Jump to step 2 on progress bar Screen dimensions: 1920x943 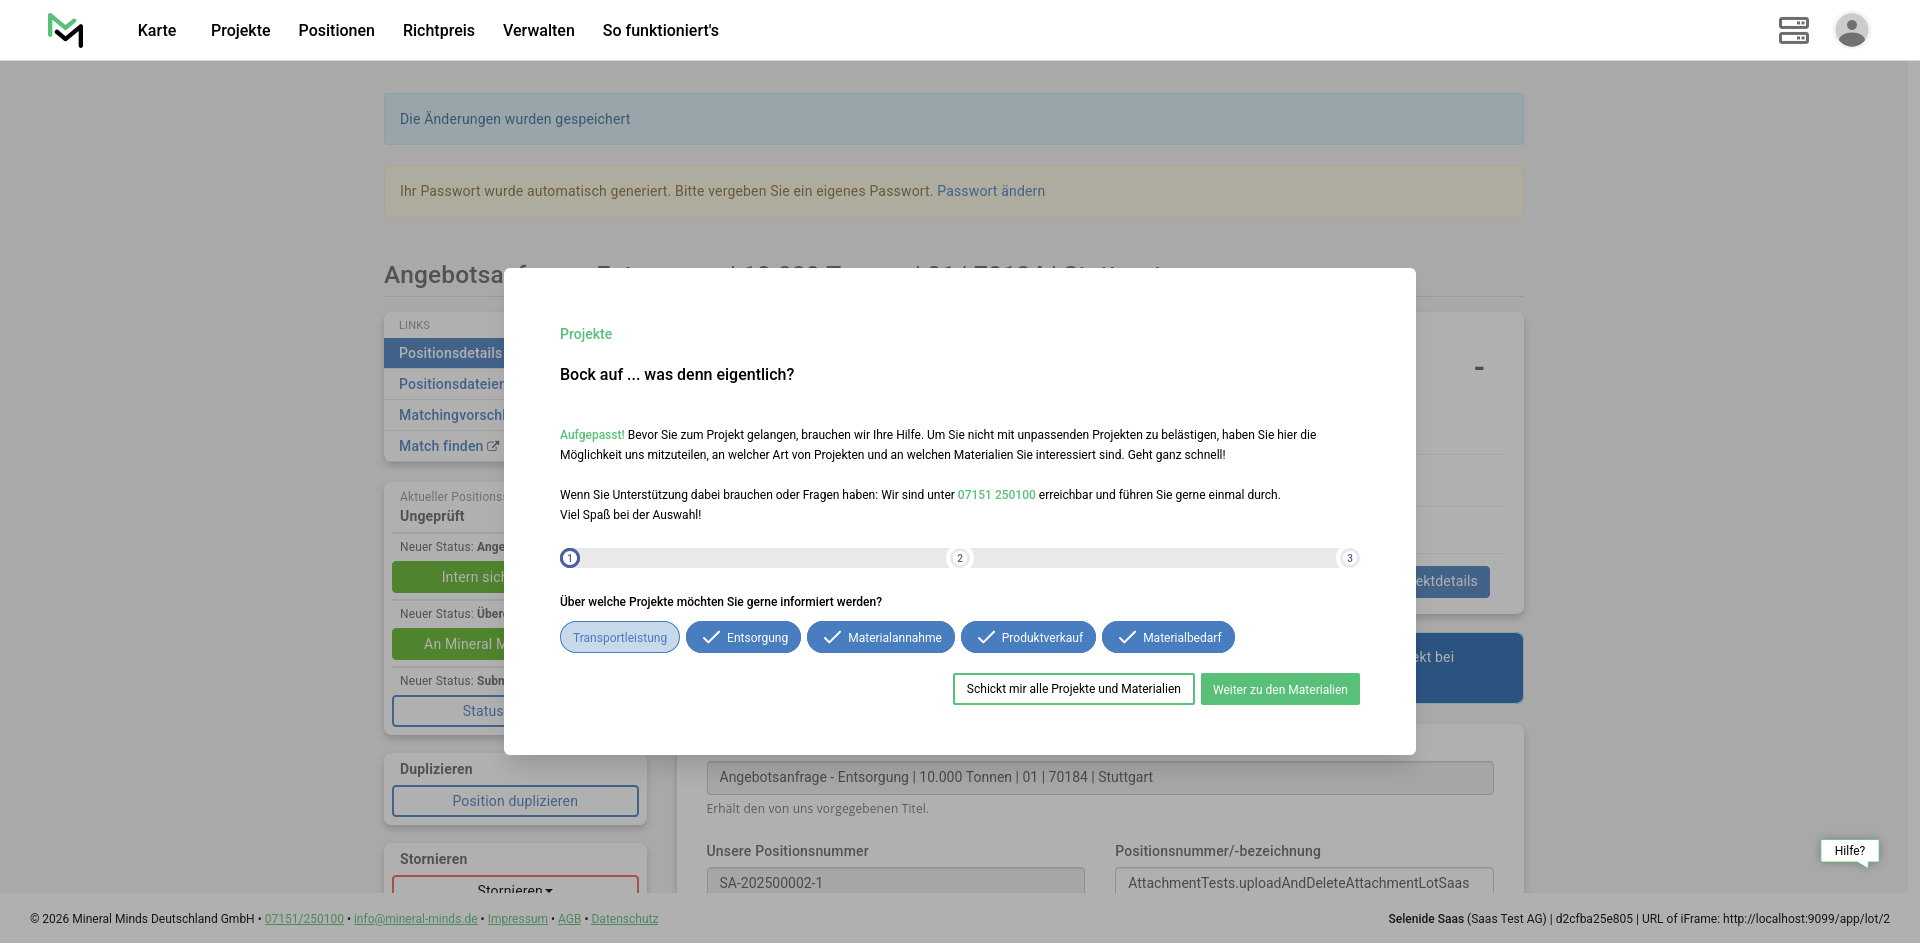click(960, 558)
